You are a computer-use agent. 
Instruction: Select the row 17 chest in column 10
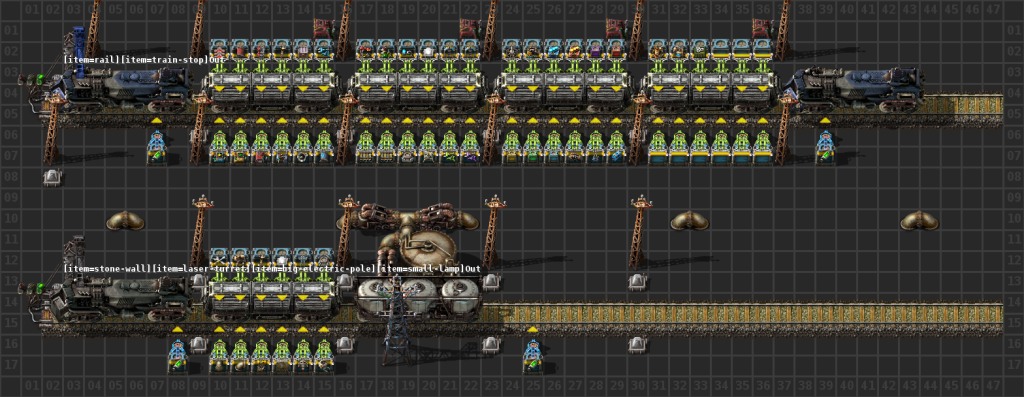(219, 366)
